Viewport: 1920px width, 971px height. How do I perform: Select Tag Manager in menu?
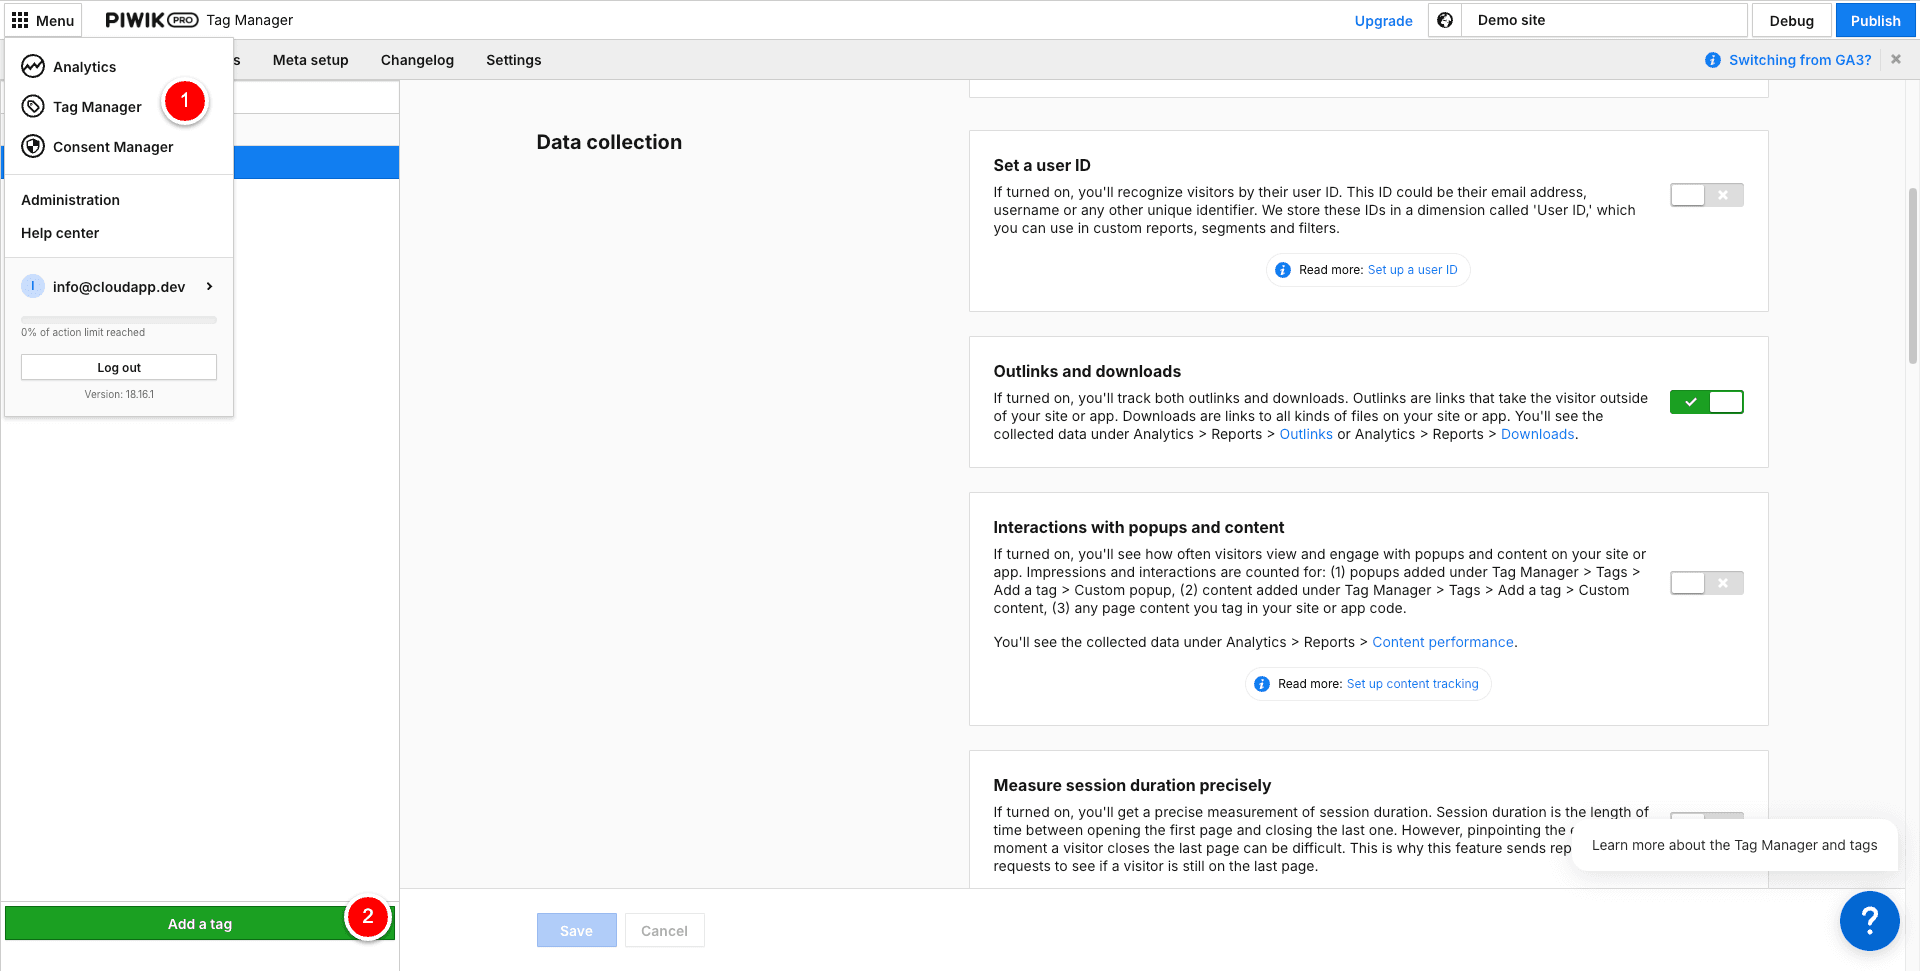[x=96, y=107]
